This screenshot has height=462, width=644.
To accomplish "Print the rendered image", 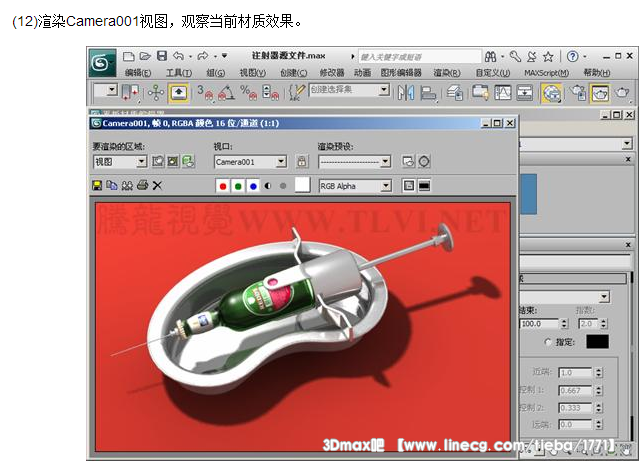I will click(x=143, y=185).
